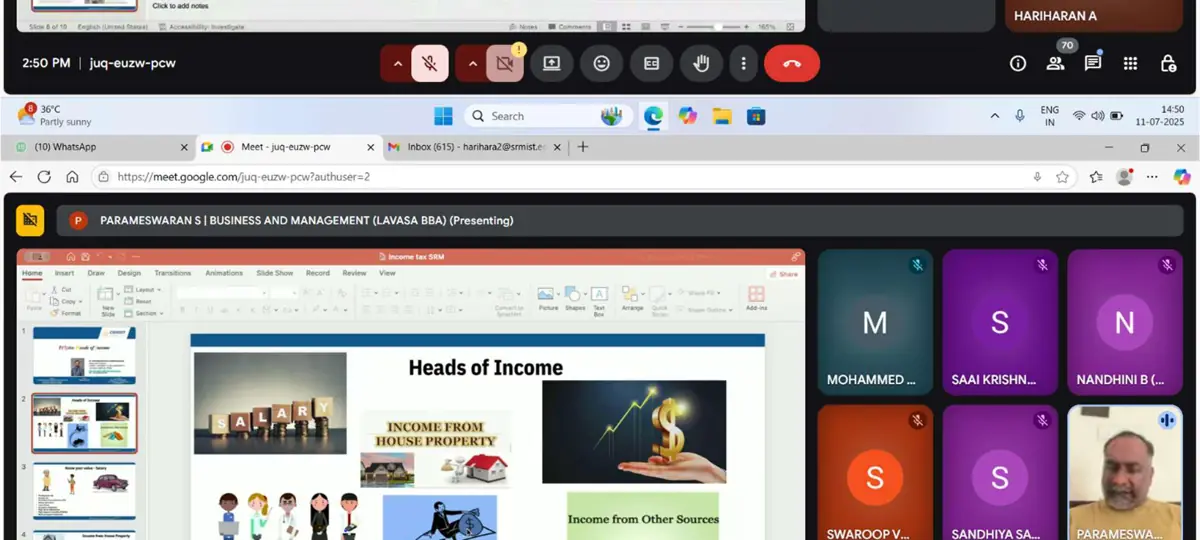Open Microsoft Edge from the taskbar
Image resolution: width=1200 pixels, height=540 pixels.
tap(653, 116)
